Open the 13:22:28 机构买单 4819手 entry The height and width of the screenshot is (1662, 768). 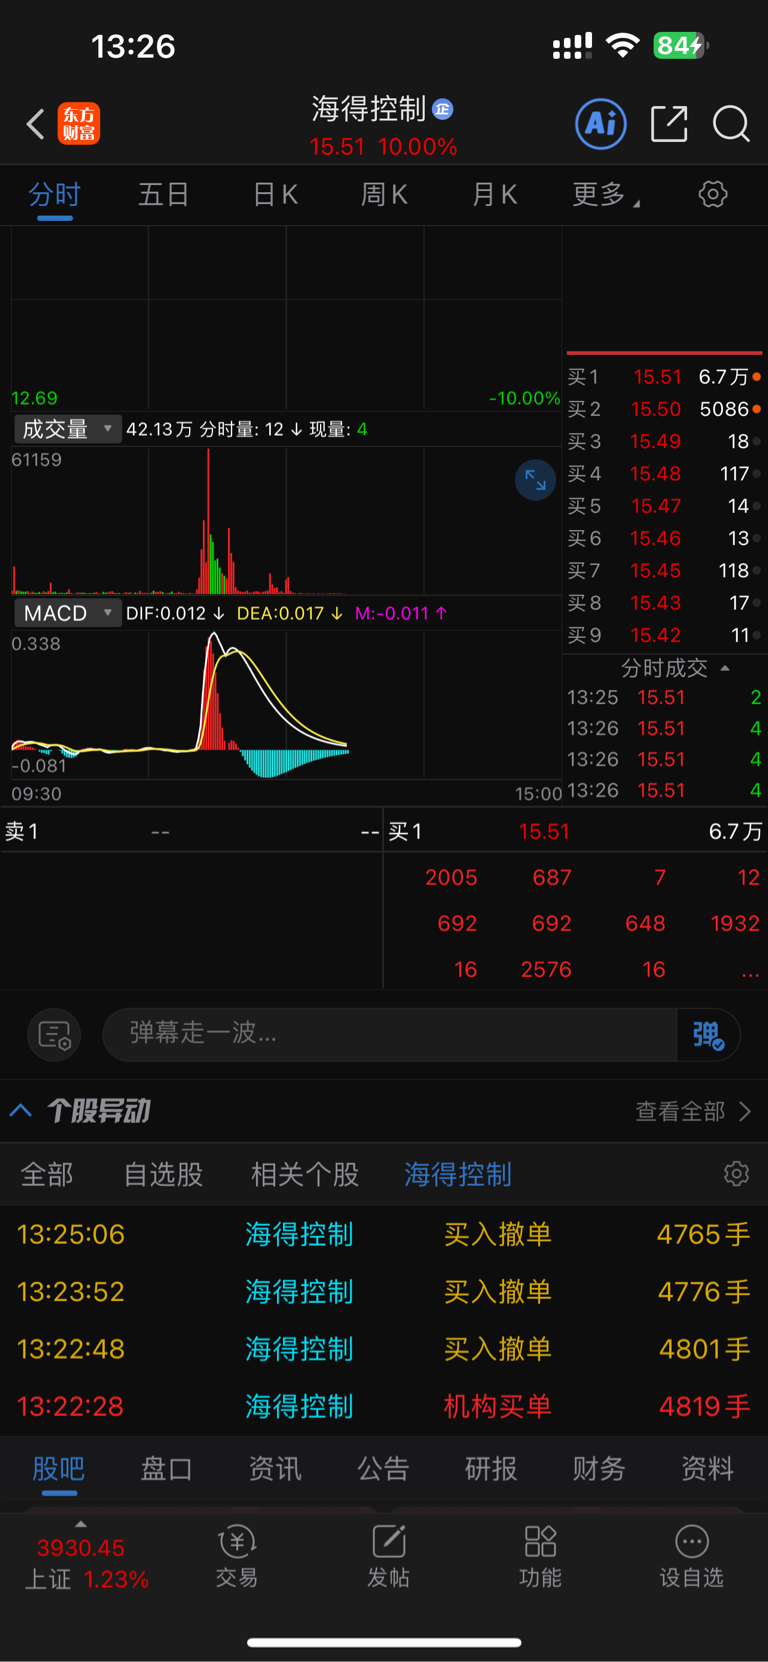384,1406
